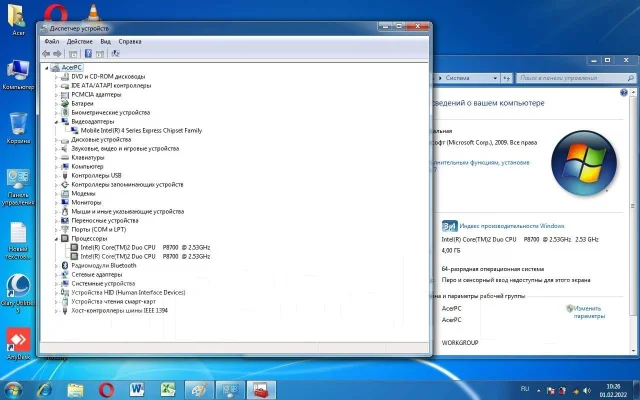This screenshot has width=640, height=400.
Task: Select Mobile Intel(R) 4 Series Express Chipset Family
Action: [x=141, y=131]
